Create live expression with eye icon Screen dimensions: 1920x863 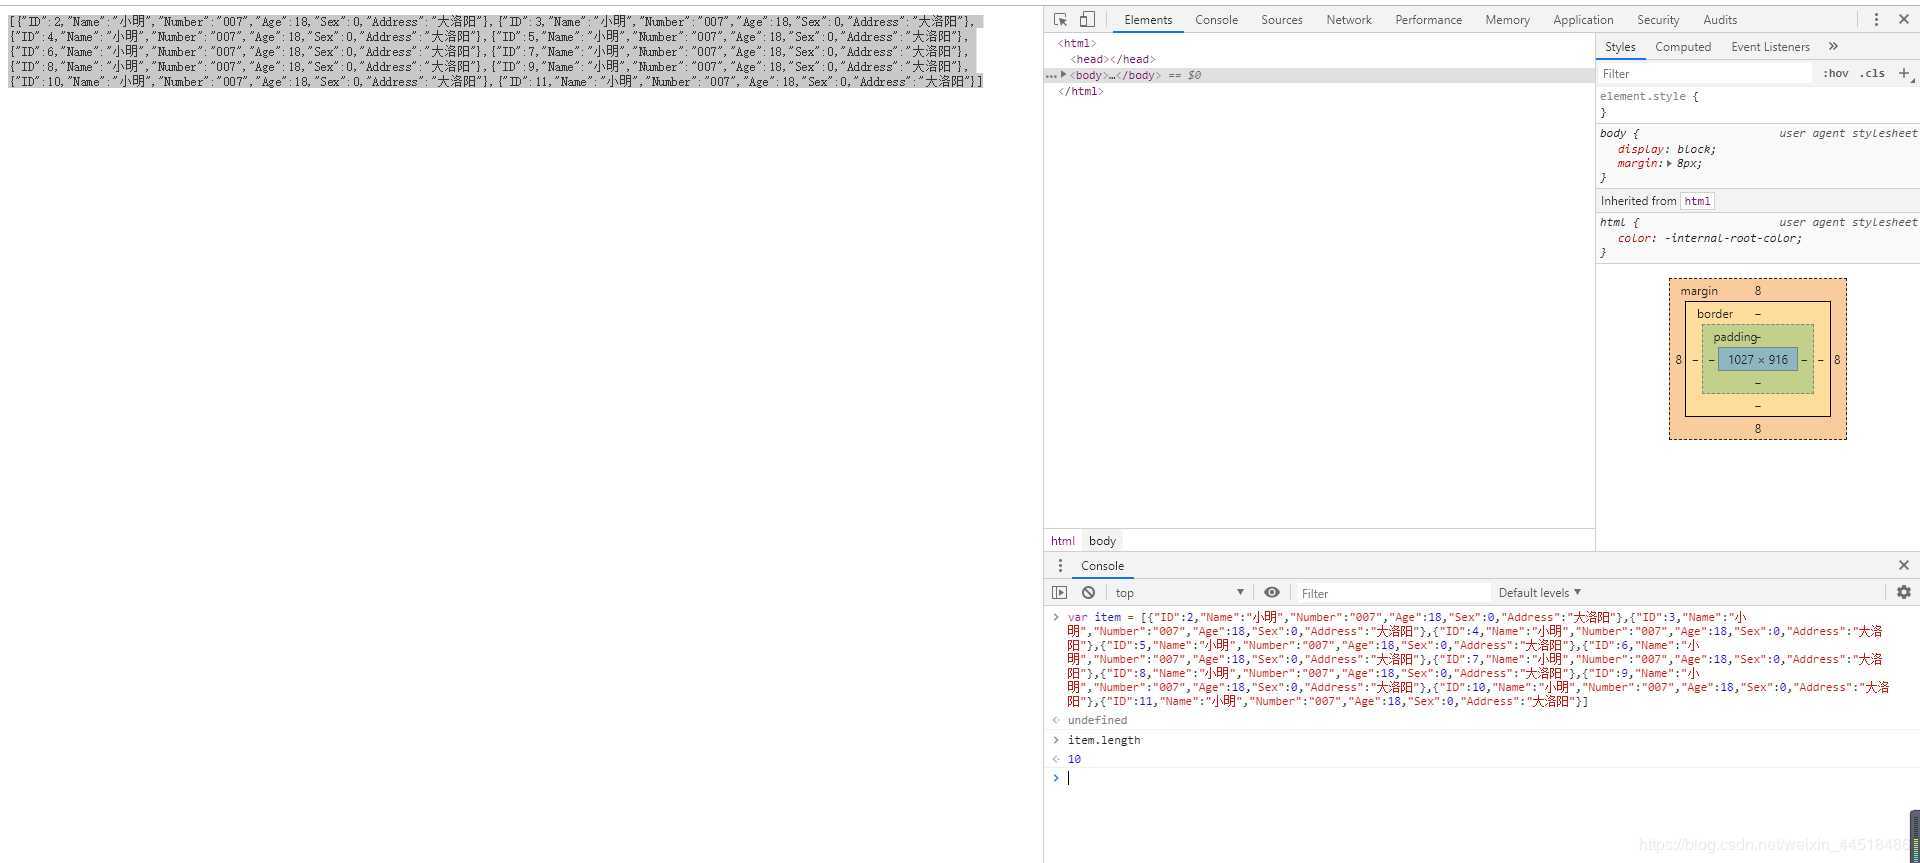pos(1272,593)
